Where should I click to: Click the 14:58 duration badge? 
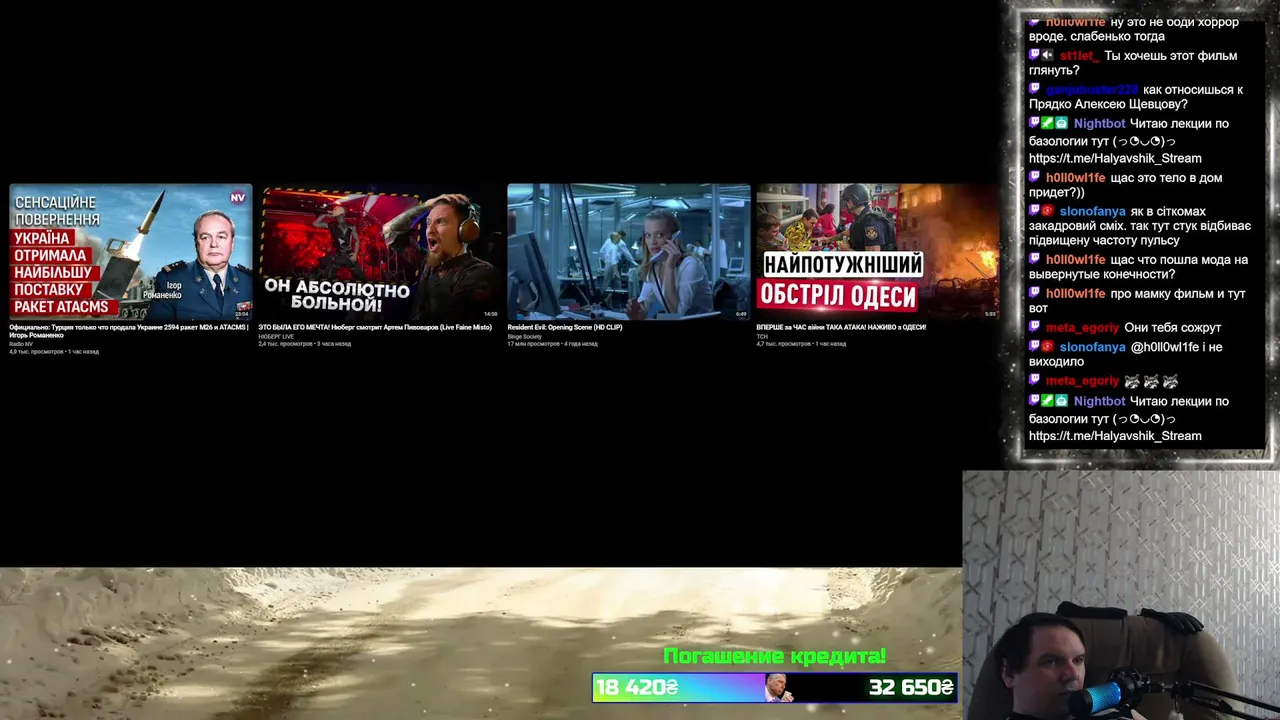click(490, 314)
